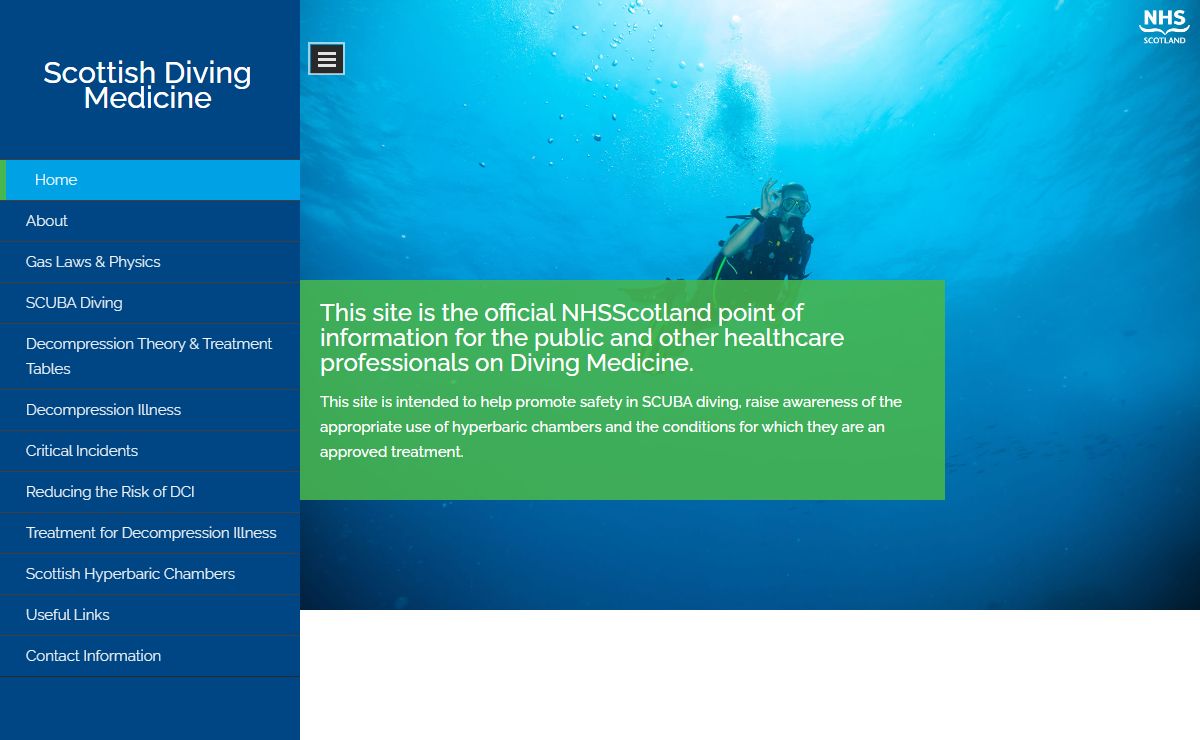Select the Home menu item
Viewport: 1200px width, 740px height.
pos(150,180)
